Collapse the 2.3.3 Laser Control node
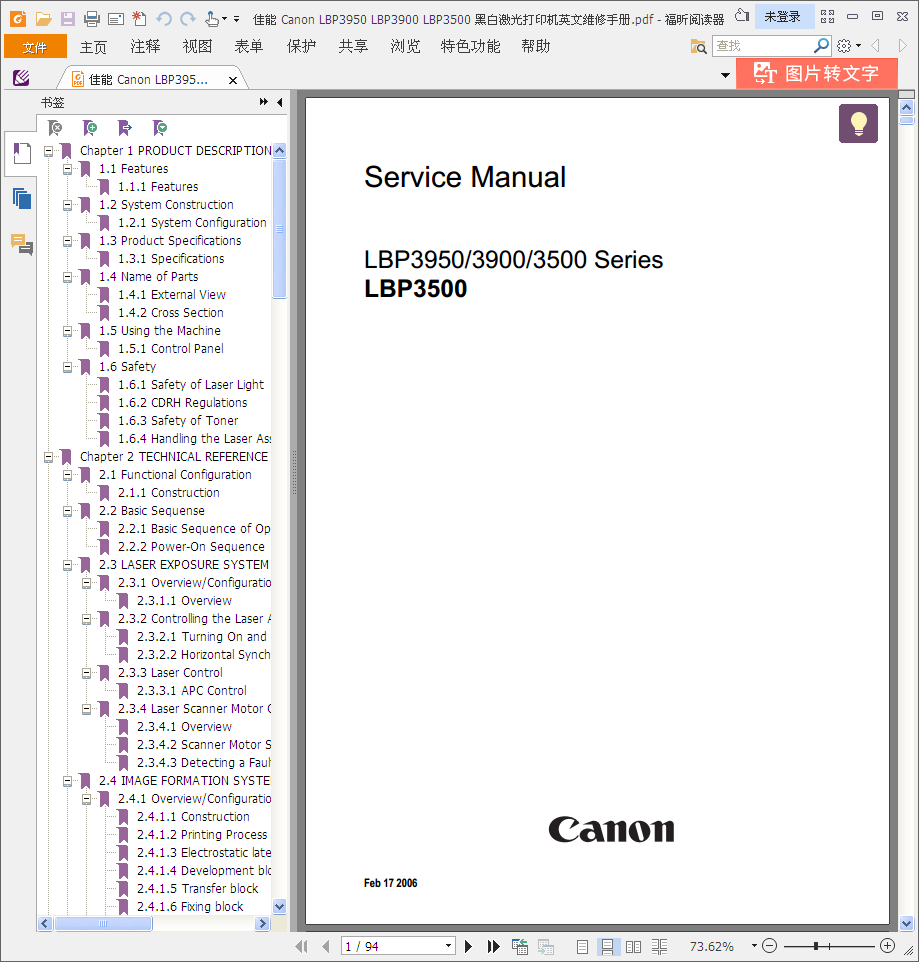This screenshot has height=962, width=919. (x=87, y=673)
